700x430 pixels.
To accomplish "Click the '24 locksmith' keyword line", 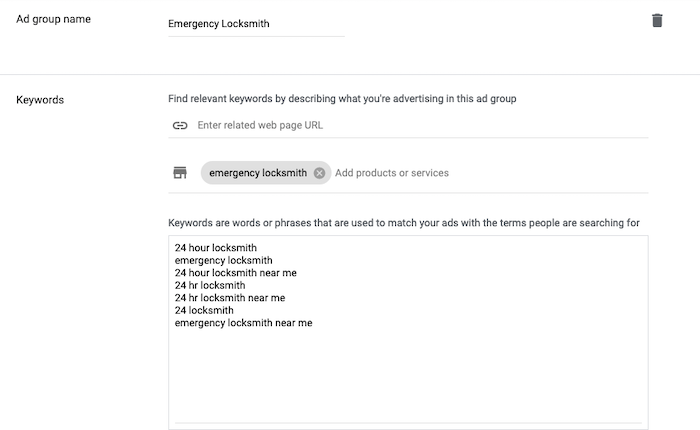I will tap(204, 310).
